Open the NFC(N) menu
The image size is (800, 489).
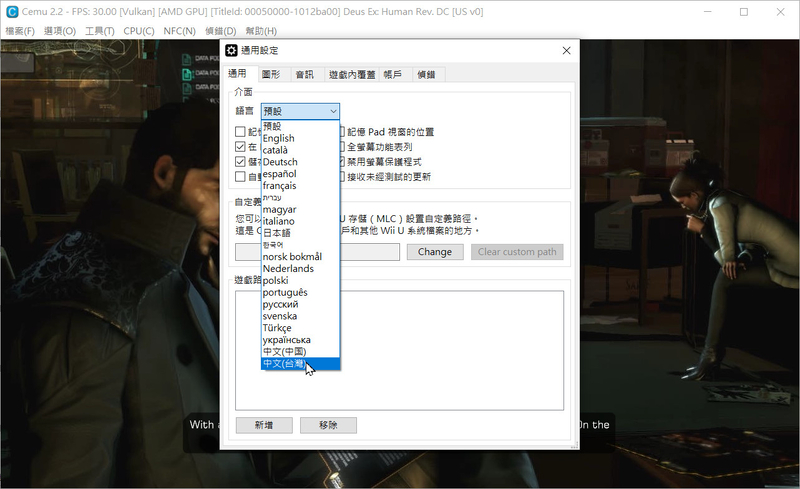(180, 31)
